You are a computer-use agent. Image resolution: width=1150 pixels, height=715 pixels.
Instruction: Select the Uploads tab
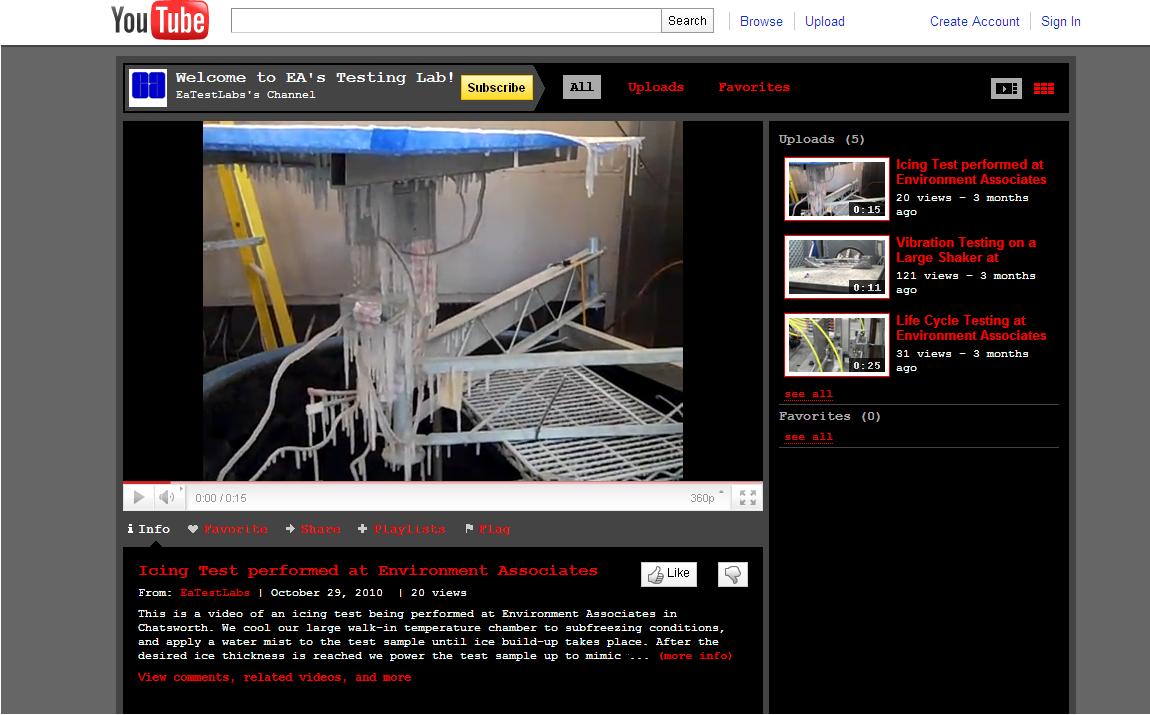pos(655,87)
